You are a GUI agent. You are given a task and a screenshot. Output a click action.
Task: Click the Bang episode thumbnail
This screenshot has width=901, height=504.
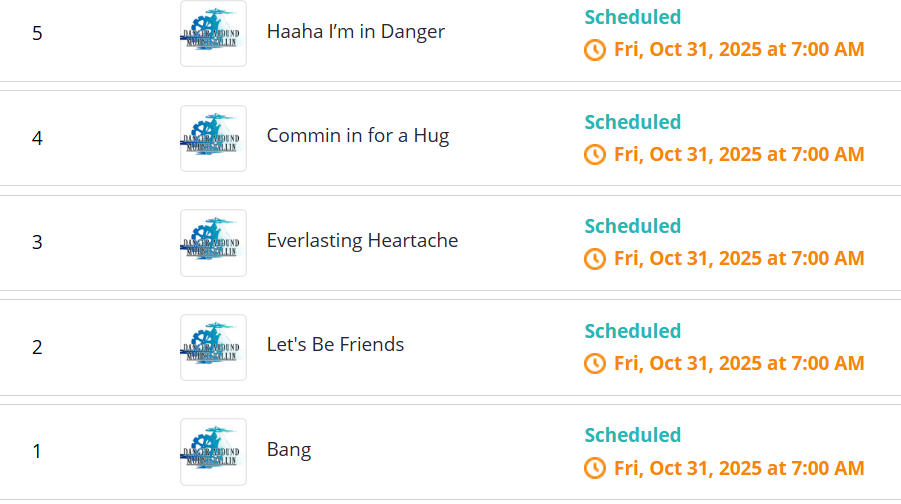point(213,452)
